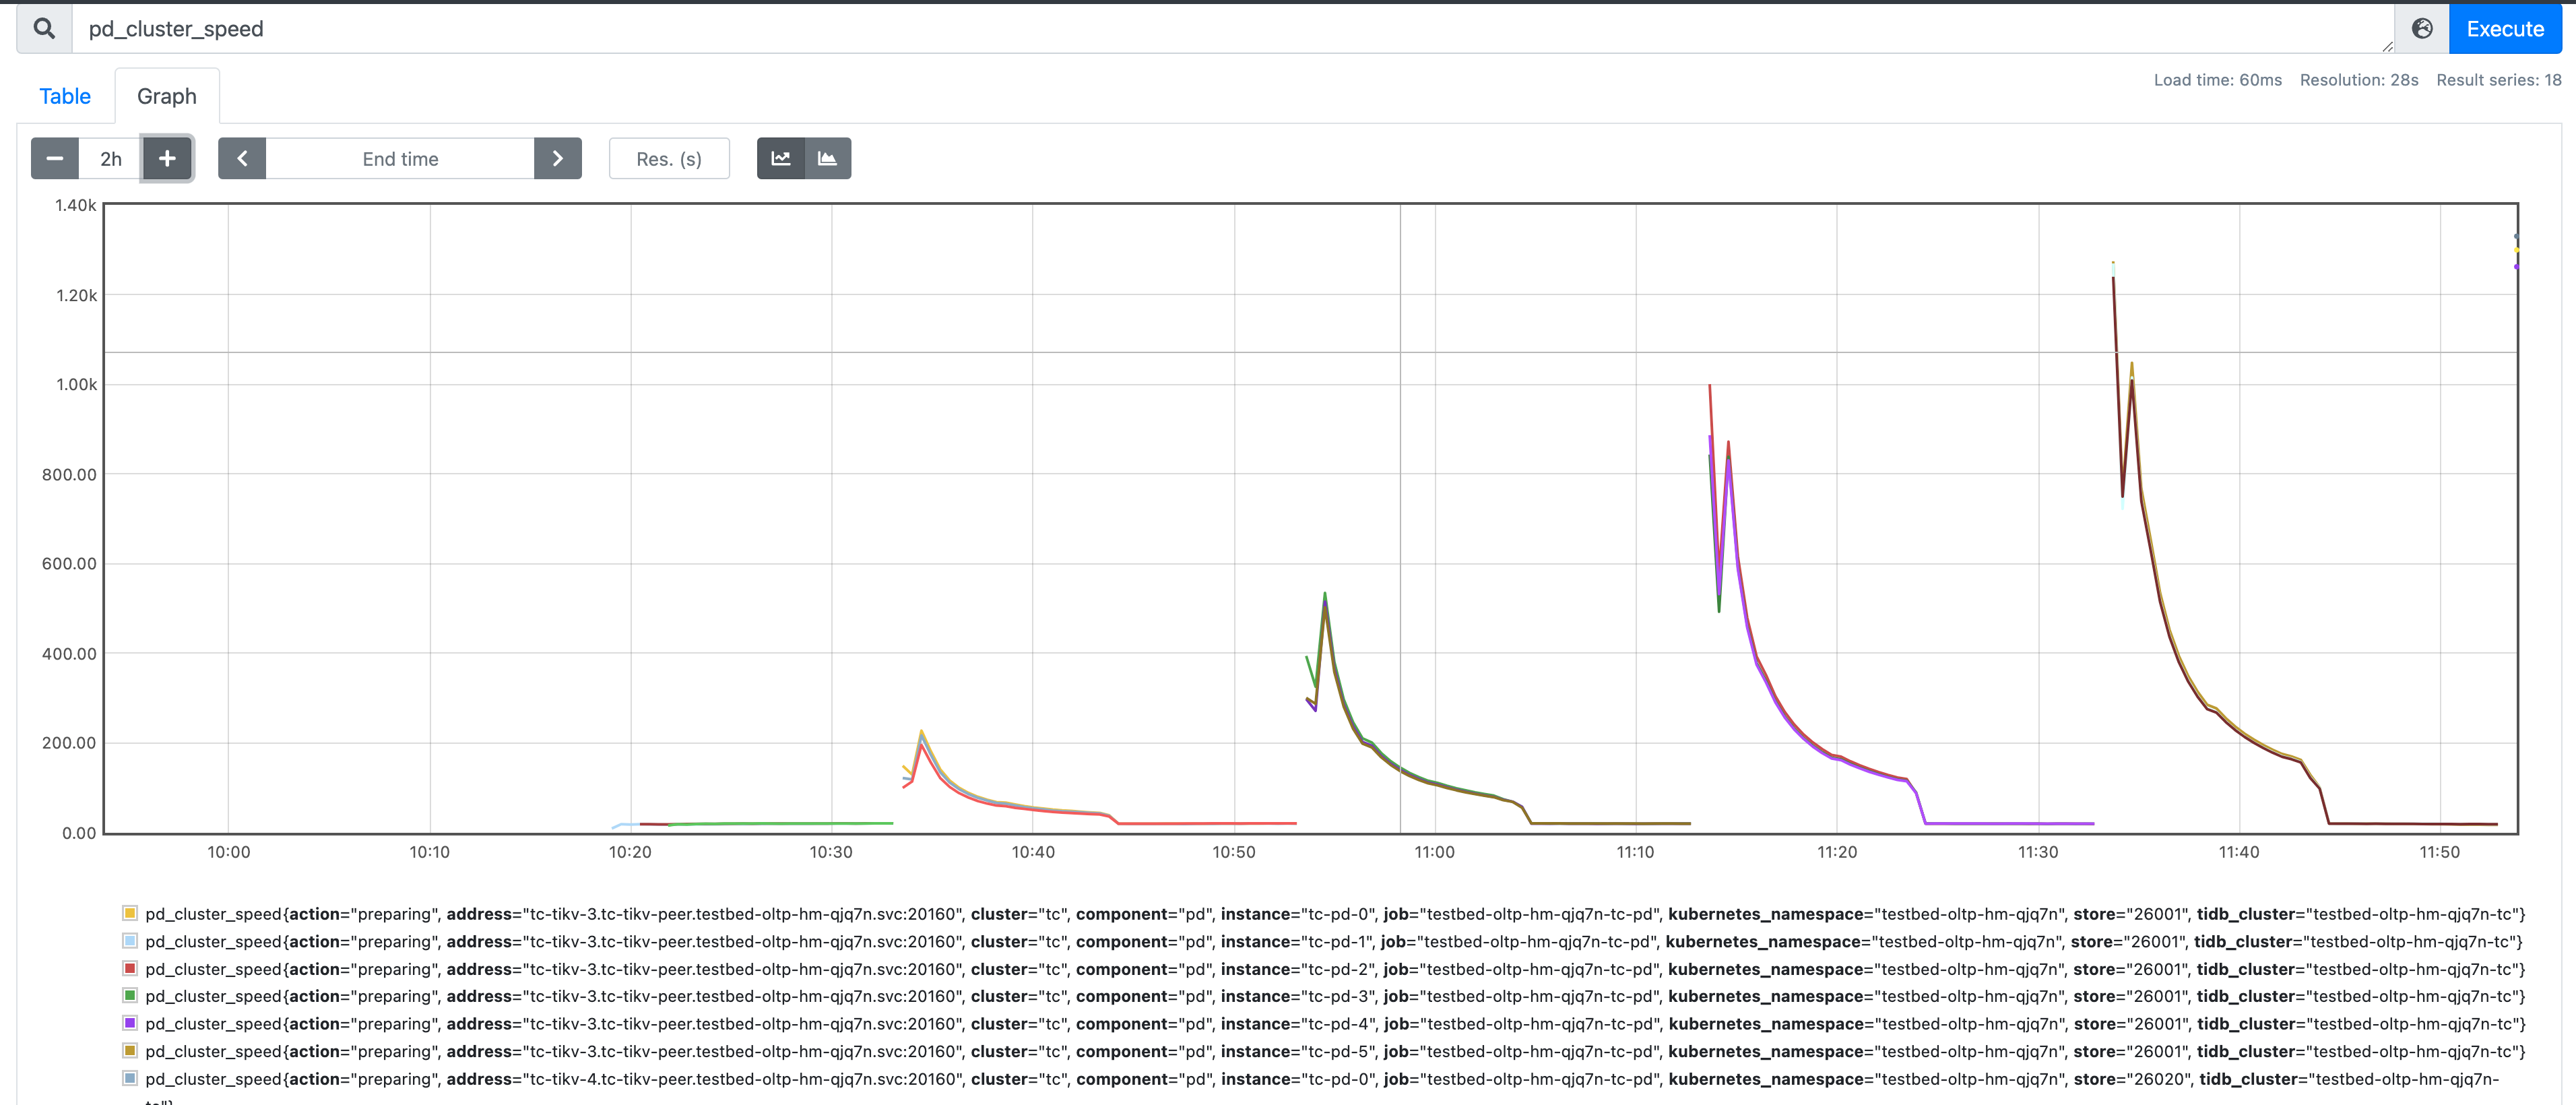Click the 2h range duration field
The height and width of the screenshot is (1105, 2576).
111,159
